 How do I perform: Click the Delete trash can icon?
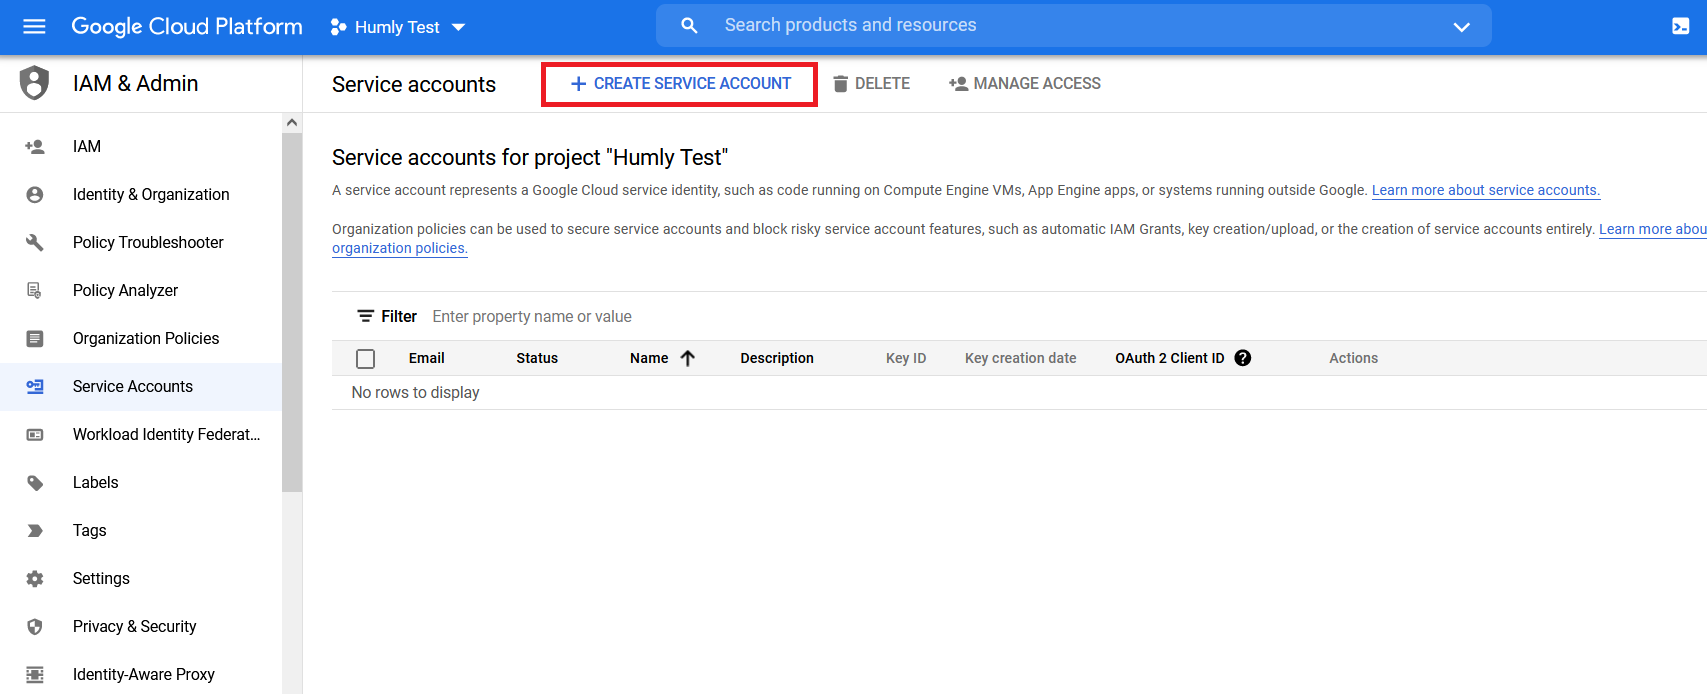click(x=841, y=84)
